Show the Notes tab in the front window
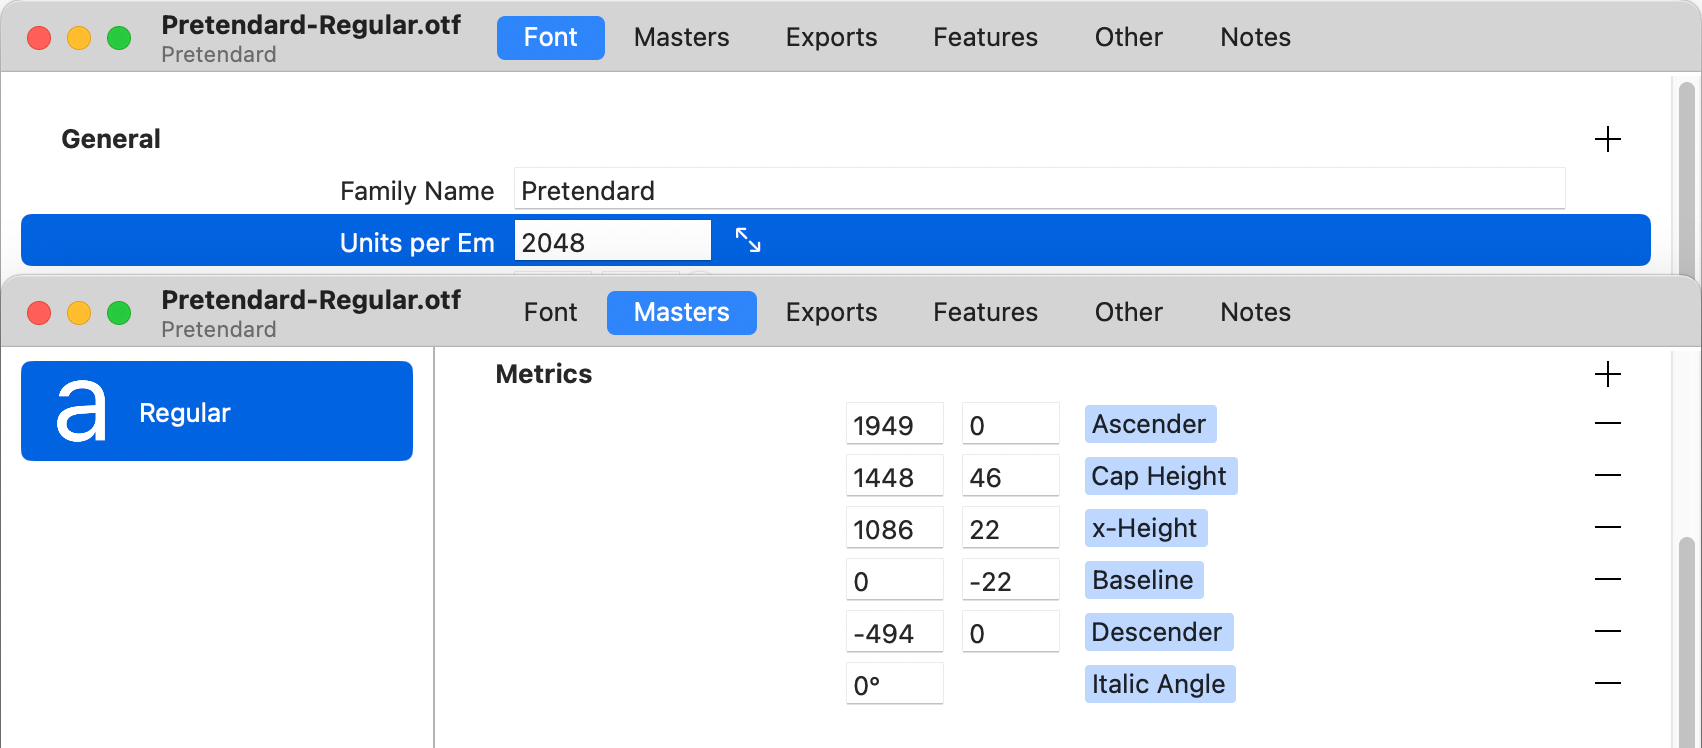The image size is (1702, 748). 1256,313
